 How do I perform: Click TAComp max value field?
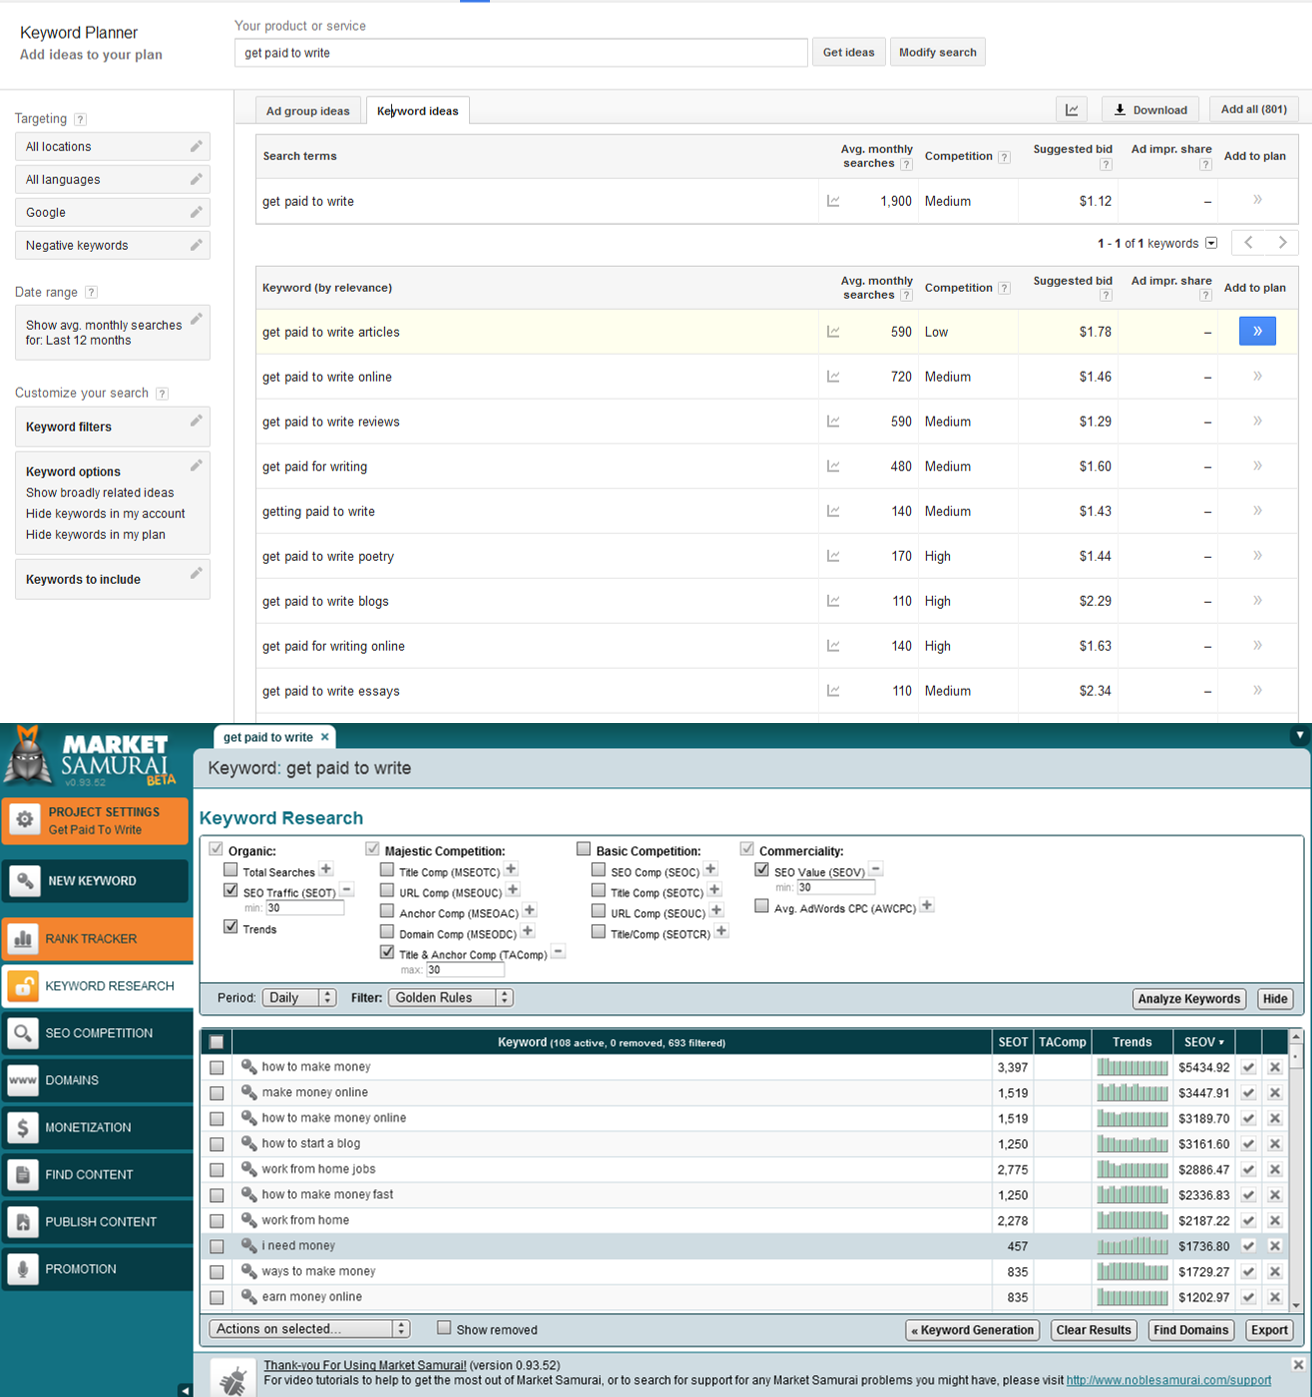(x=464, y=970)
